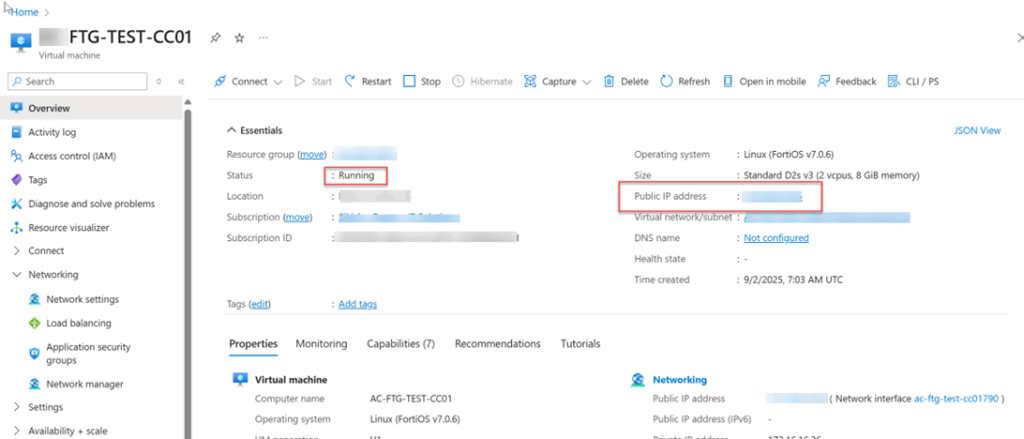Collapse the sidebar with double chevron
This screenshot has height=439, width=1024.
(181, 82)
